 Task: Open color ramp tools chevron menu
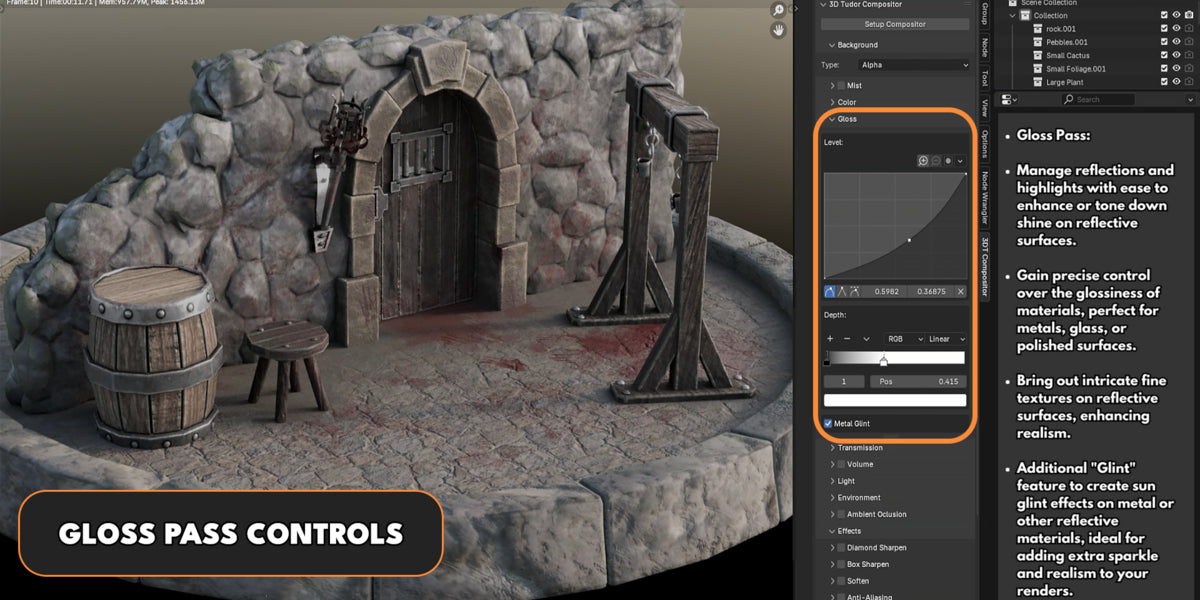[x=866, y=339]
